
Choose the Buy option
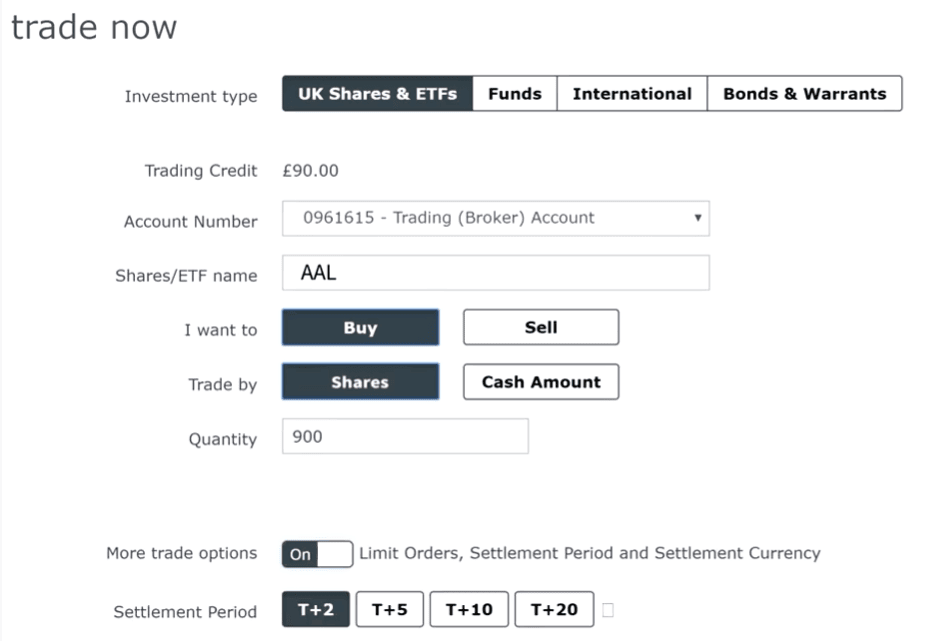coord(361,327)
